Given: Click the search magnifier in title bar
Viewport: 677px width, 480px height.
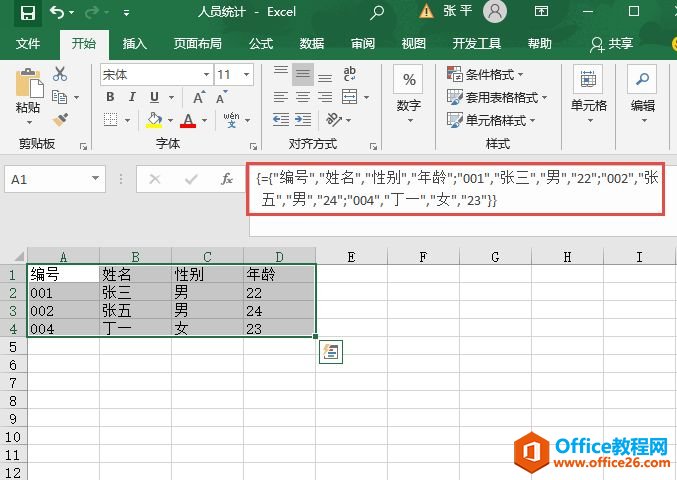Looking at the screenshot, I should click(377, 13).
